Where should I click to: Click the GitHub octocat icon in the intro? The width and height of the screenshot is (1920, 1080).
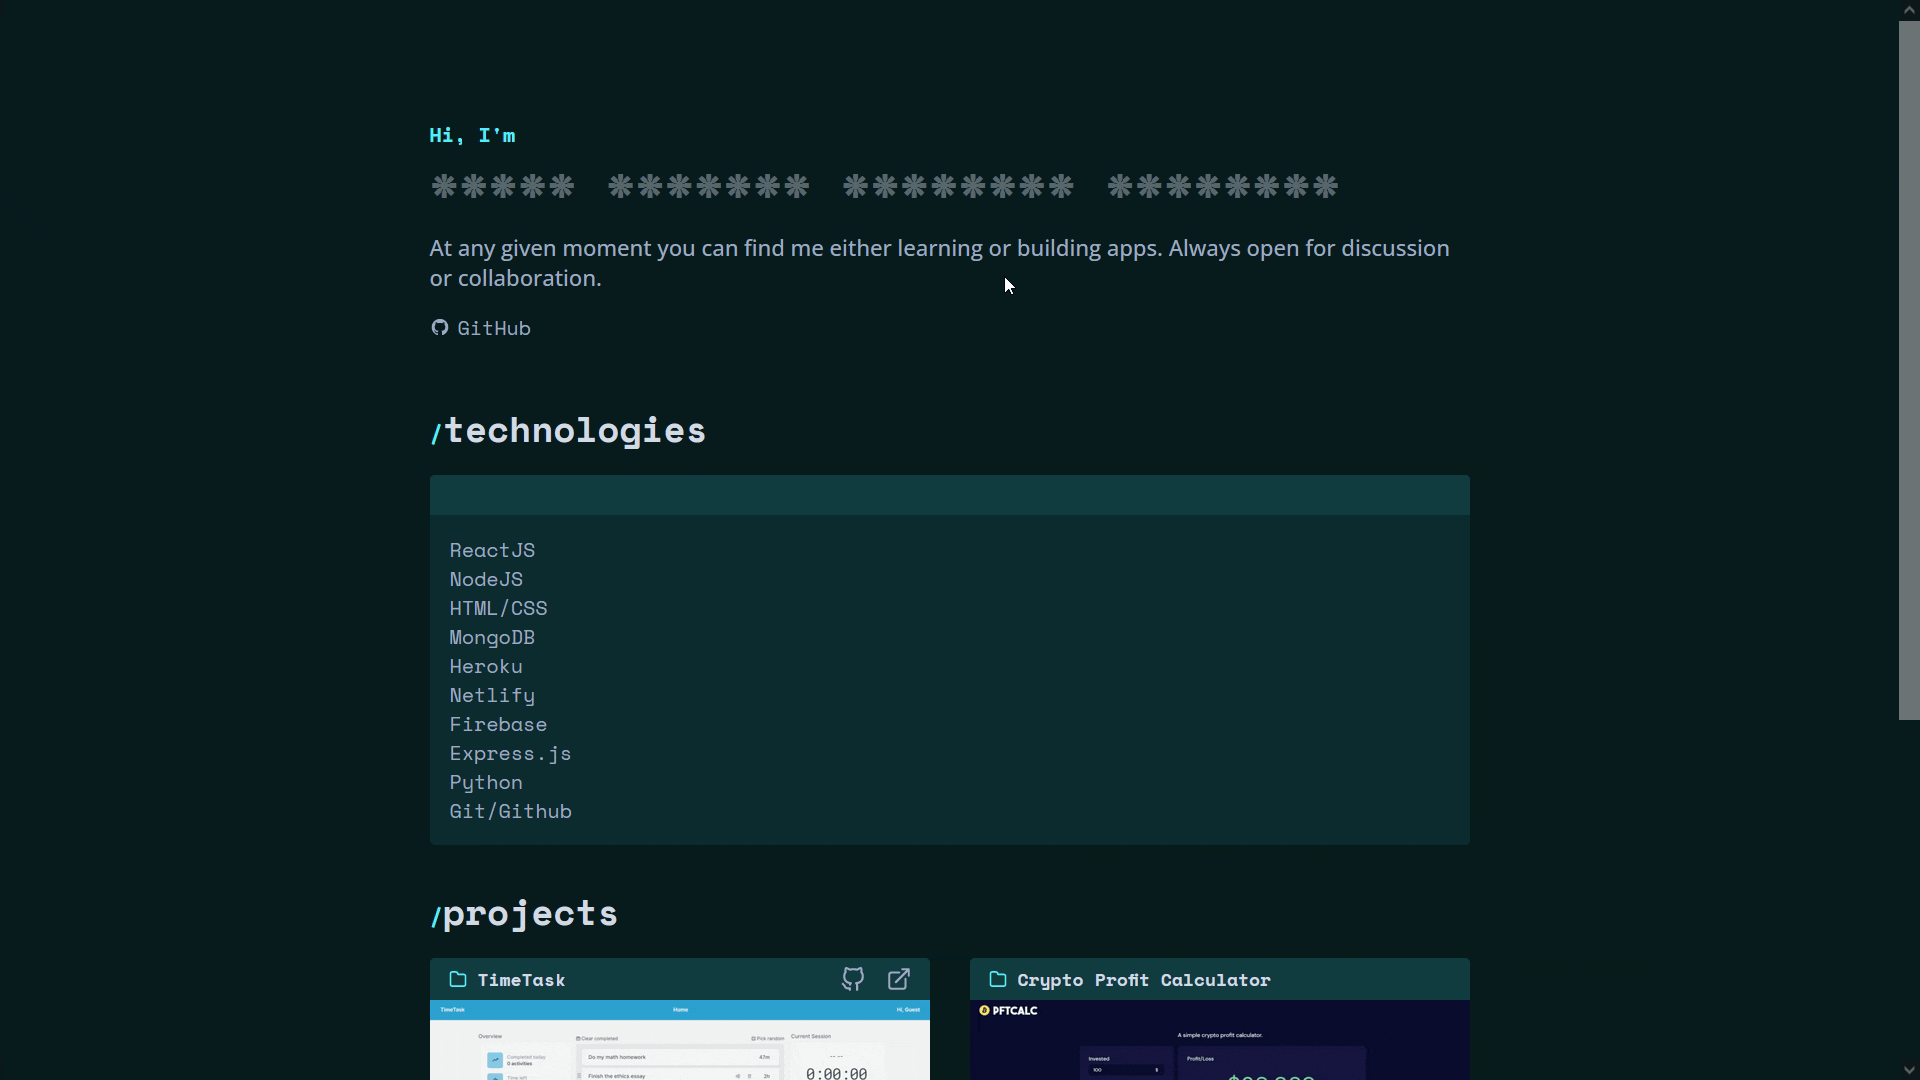pyautogui.click(x=440, y=328)
